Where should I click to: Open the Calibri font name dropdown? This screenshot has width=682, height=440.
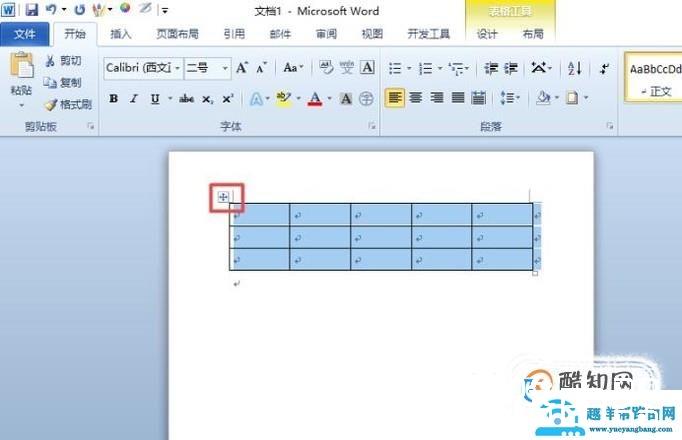coord(177,68)
